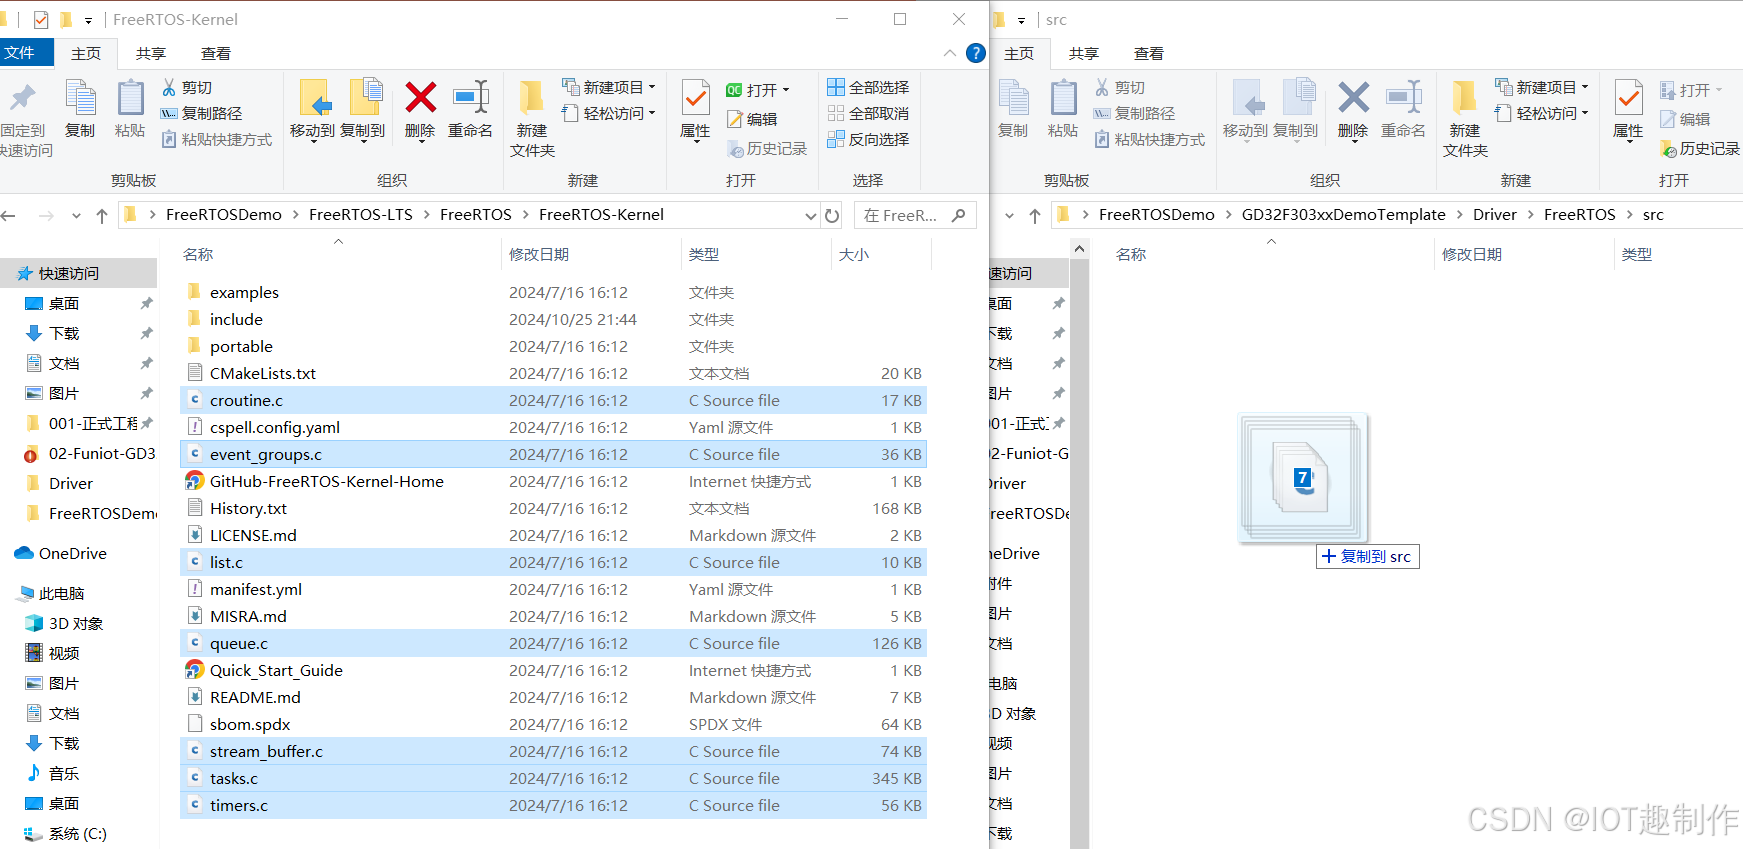The width and height of the screenshot is (1743, 849).
Task: Select OneDrive in FreeRTOS-Kernel navigation pane
Action: coord(72,553)
